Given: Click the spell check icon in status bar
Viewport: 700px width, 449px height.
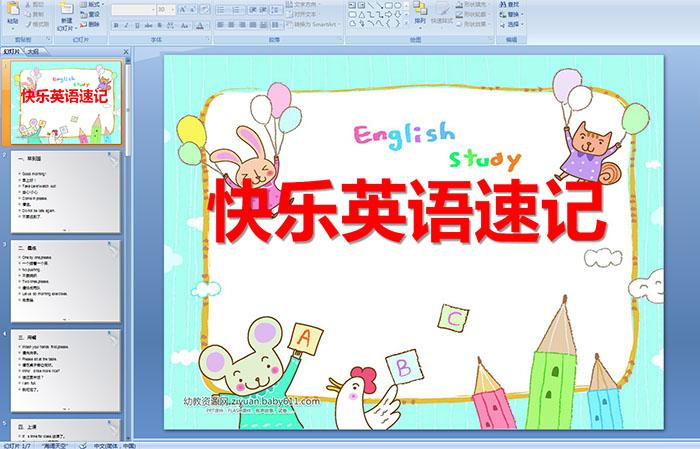Looking at the screenshot, I should tap(83, 445).
